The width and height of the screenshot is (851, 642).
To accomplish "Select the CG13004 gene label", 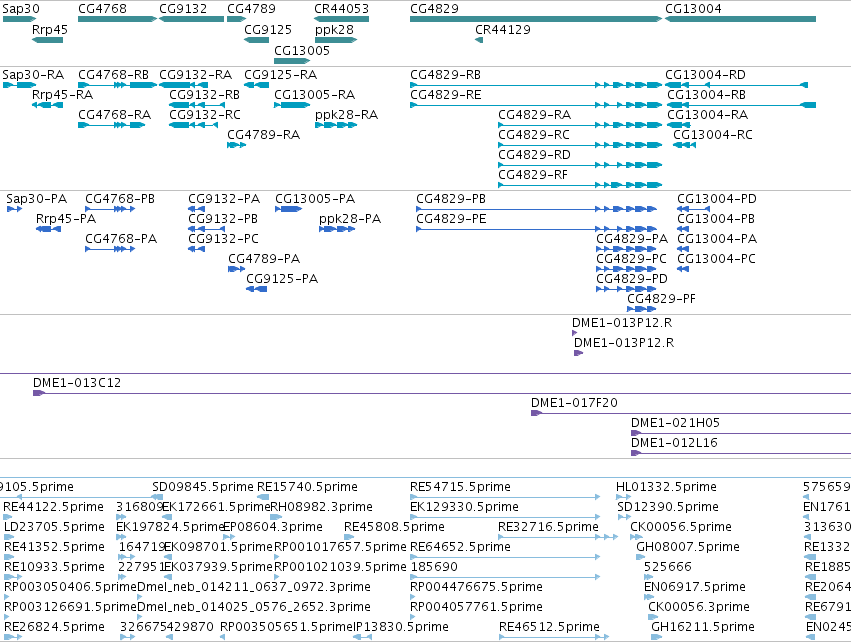I will pyautogui.click(x=693, y=9).
